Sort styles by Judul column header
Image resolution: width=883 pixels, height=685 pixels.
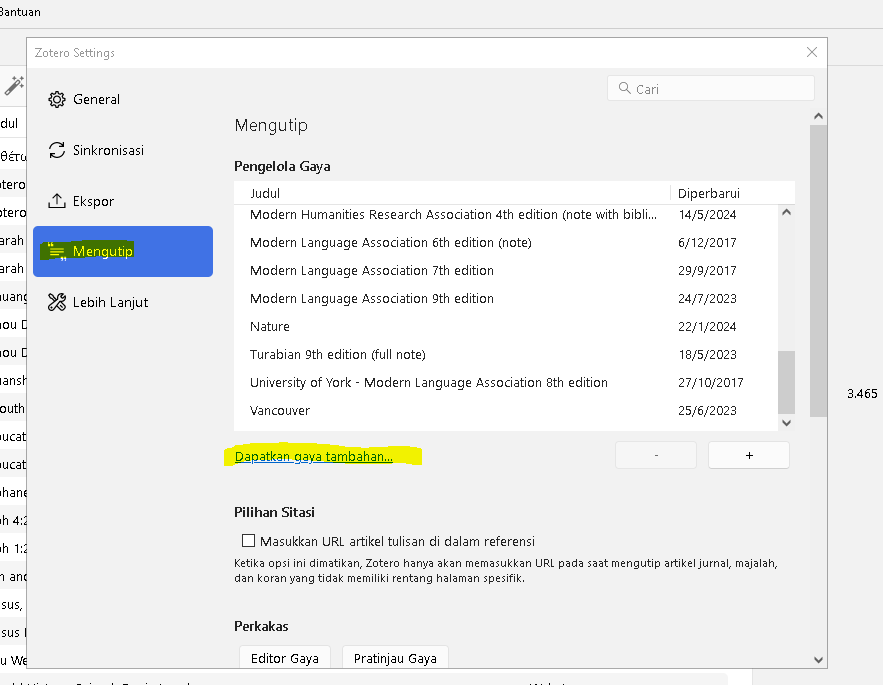452,193
